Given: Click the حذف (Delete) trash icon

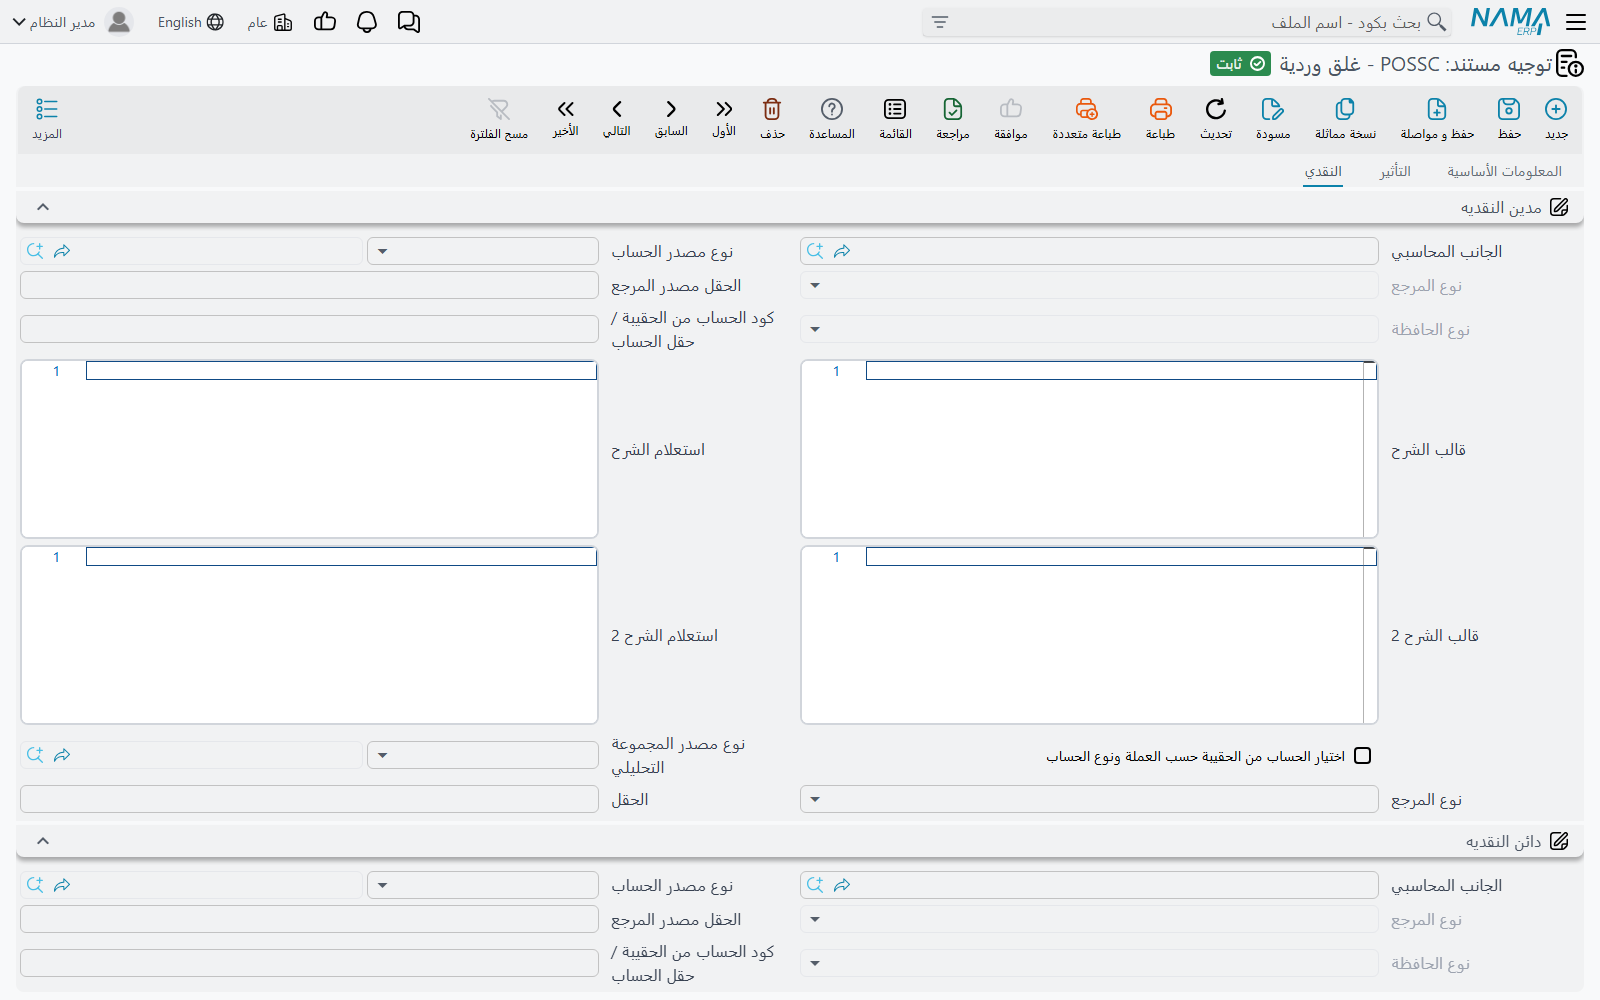Looking at the screenshot, I should [x=772, y=109].
